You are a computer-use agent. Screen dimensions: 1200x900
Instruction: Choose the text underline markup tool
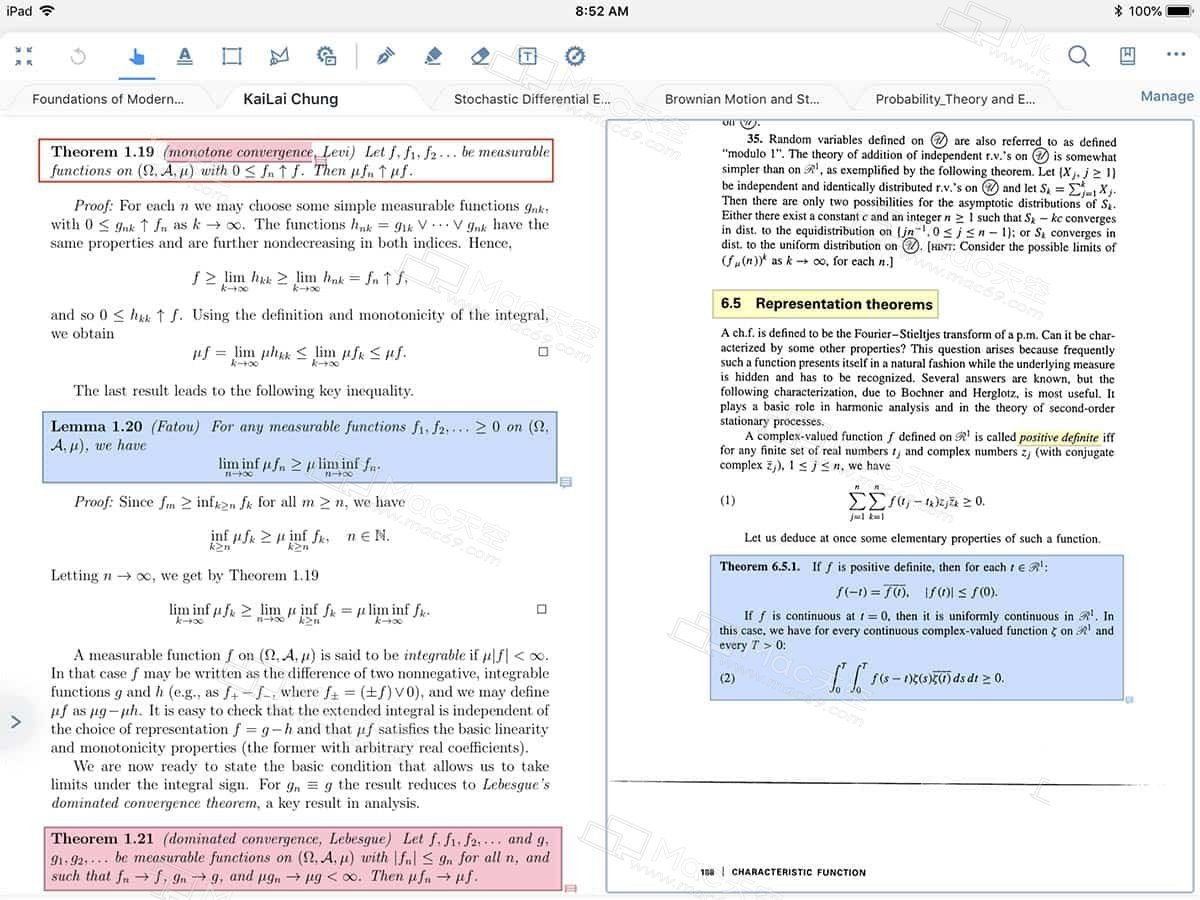coord(184,56)
